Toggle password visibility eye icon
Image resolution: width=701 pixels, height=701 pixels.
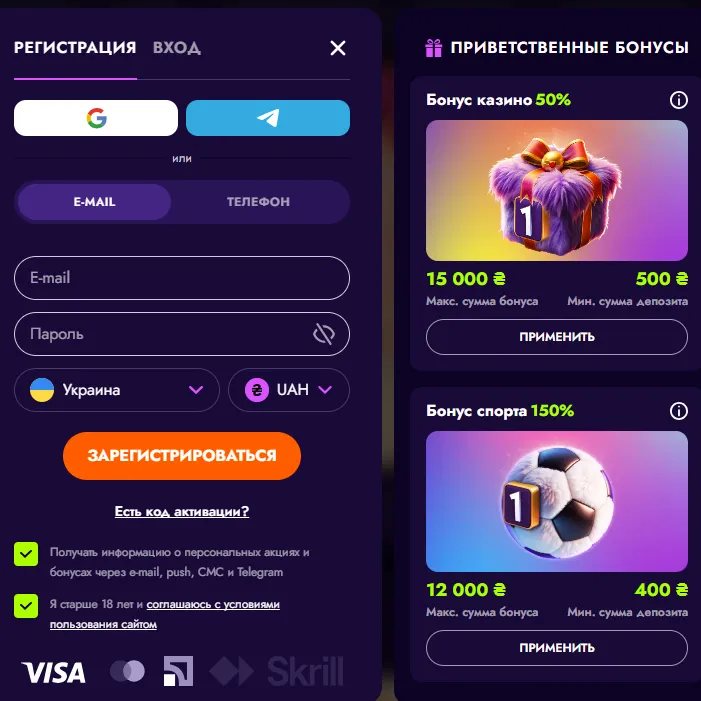(x=324, y=334)
